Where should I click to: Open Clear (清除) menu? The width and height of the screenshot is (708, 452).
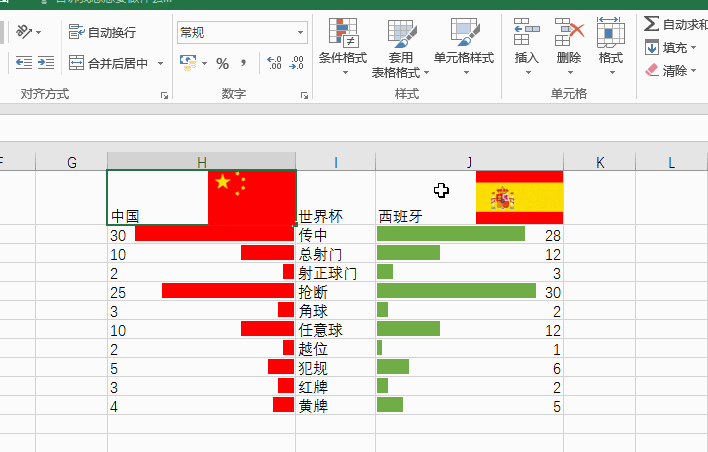coord(671,70)
